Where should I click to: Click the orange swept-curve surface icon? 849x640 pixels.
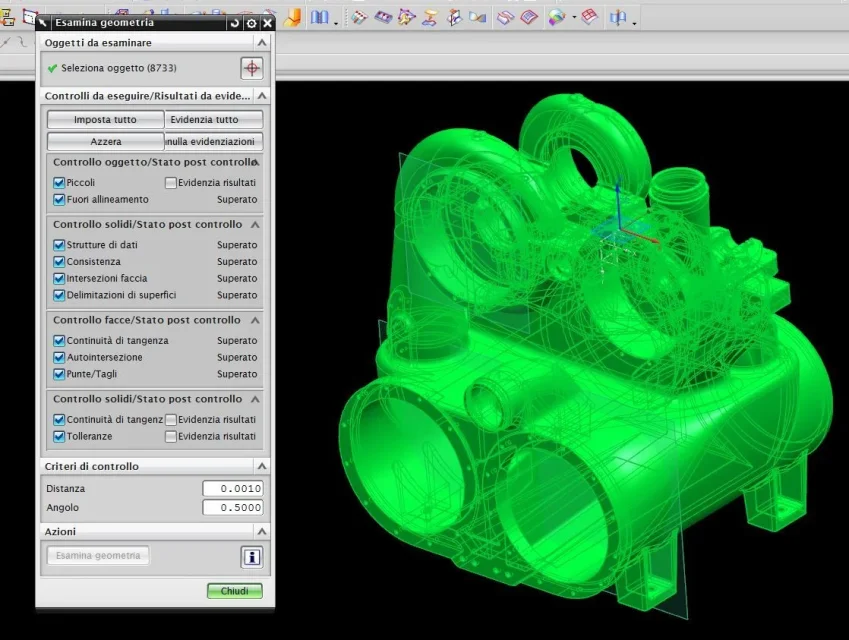click(430, 18)
